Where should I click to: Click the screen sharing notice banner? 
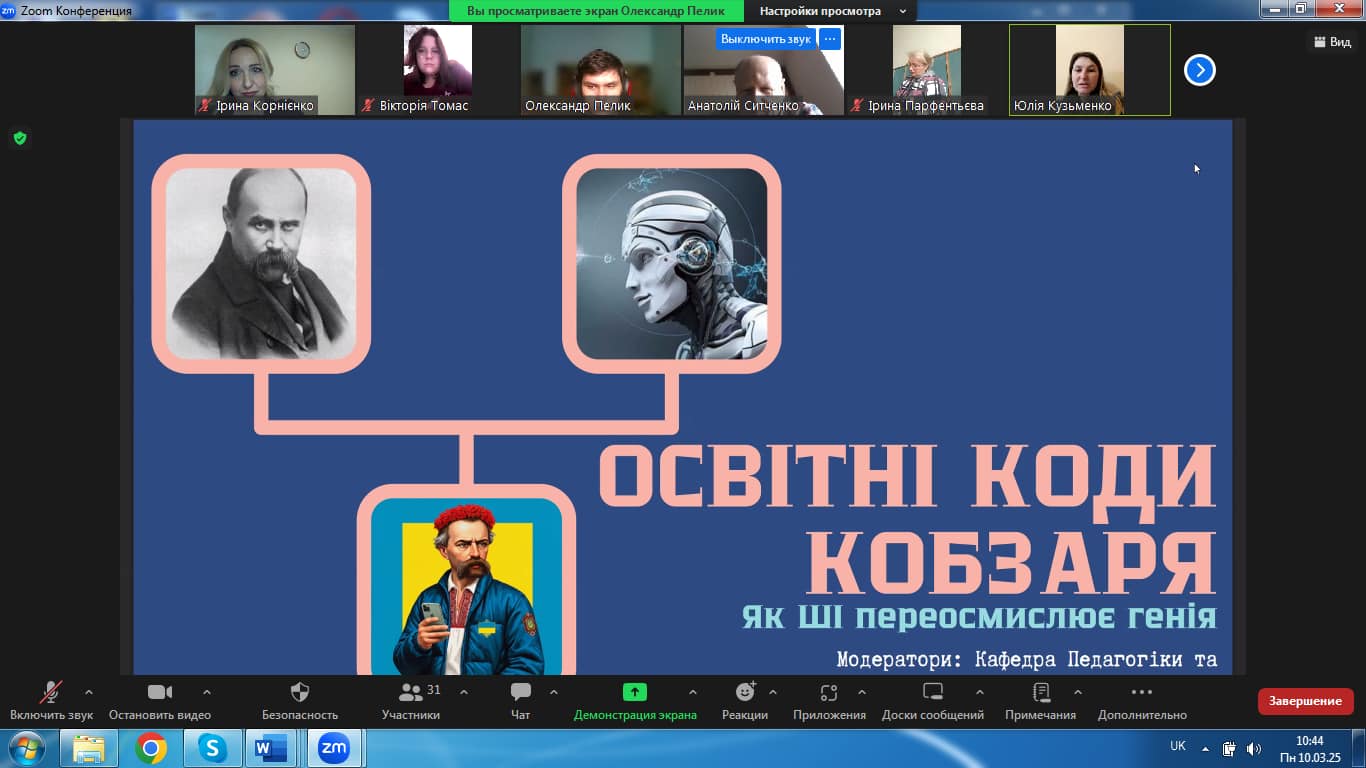pos(597,11)
